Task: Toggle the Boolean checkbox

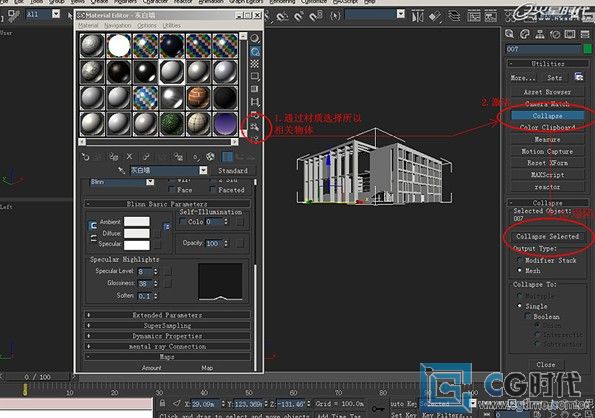Action: pyautogui.click(x=528, y=316)
